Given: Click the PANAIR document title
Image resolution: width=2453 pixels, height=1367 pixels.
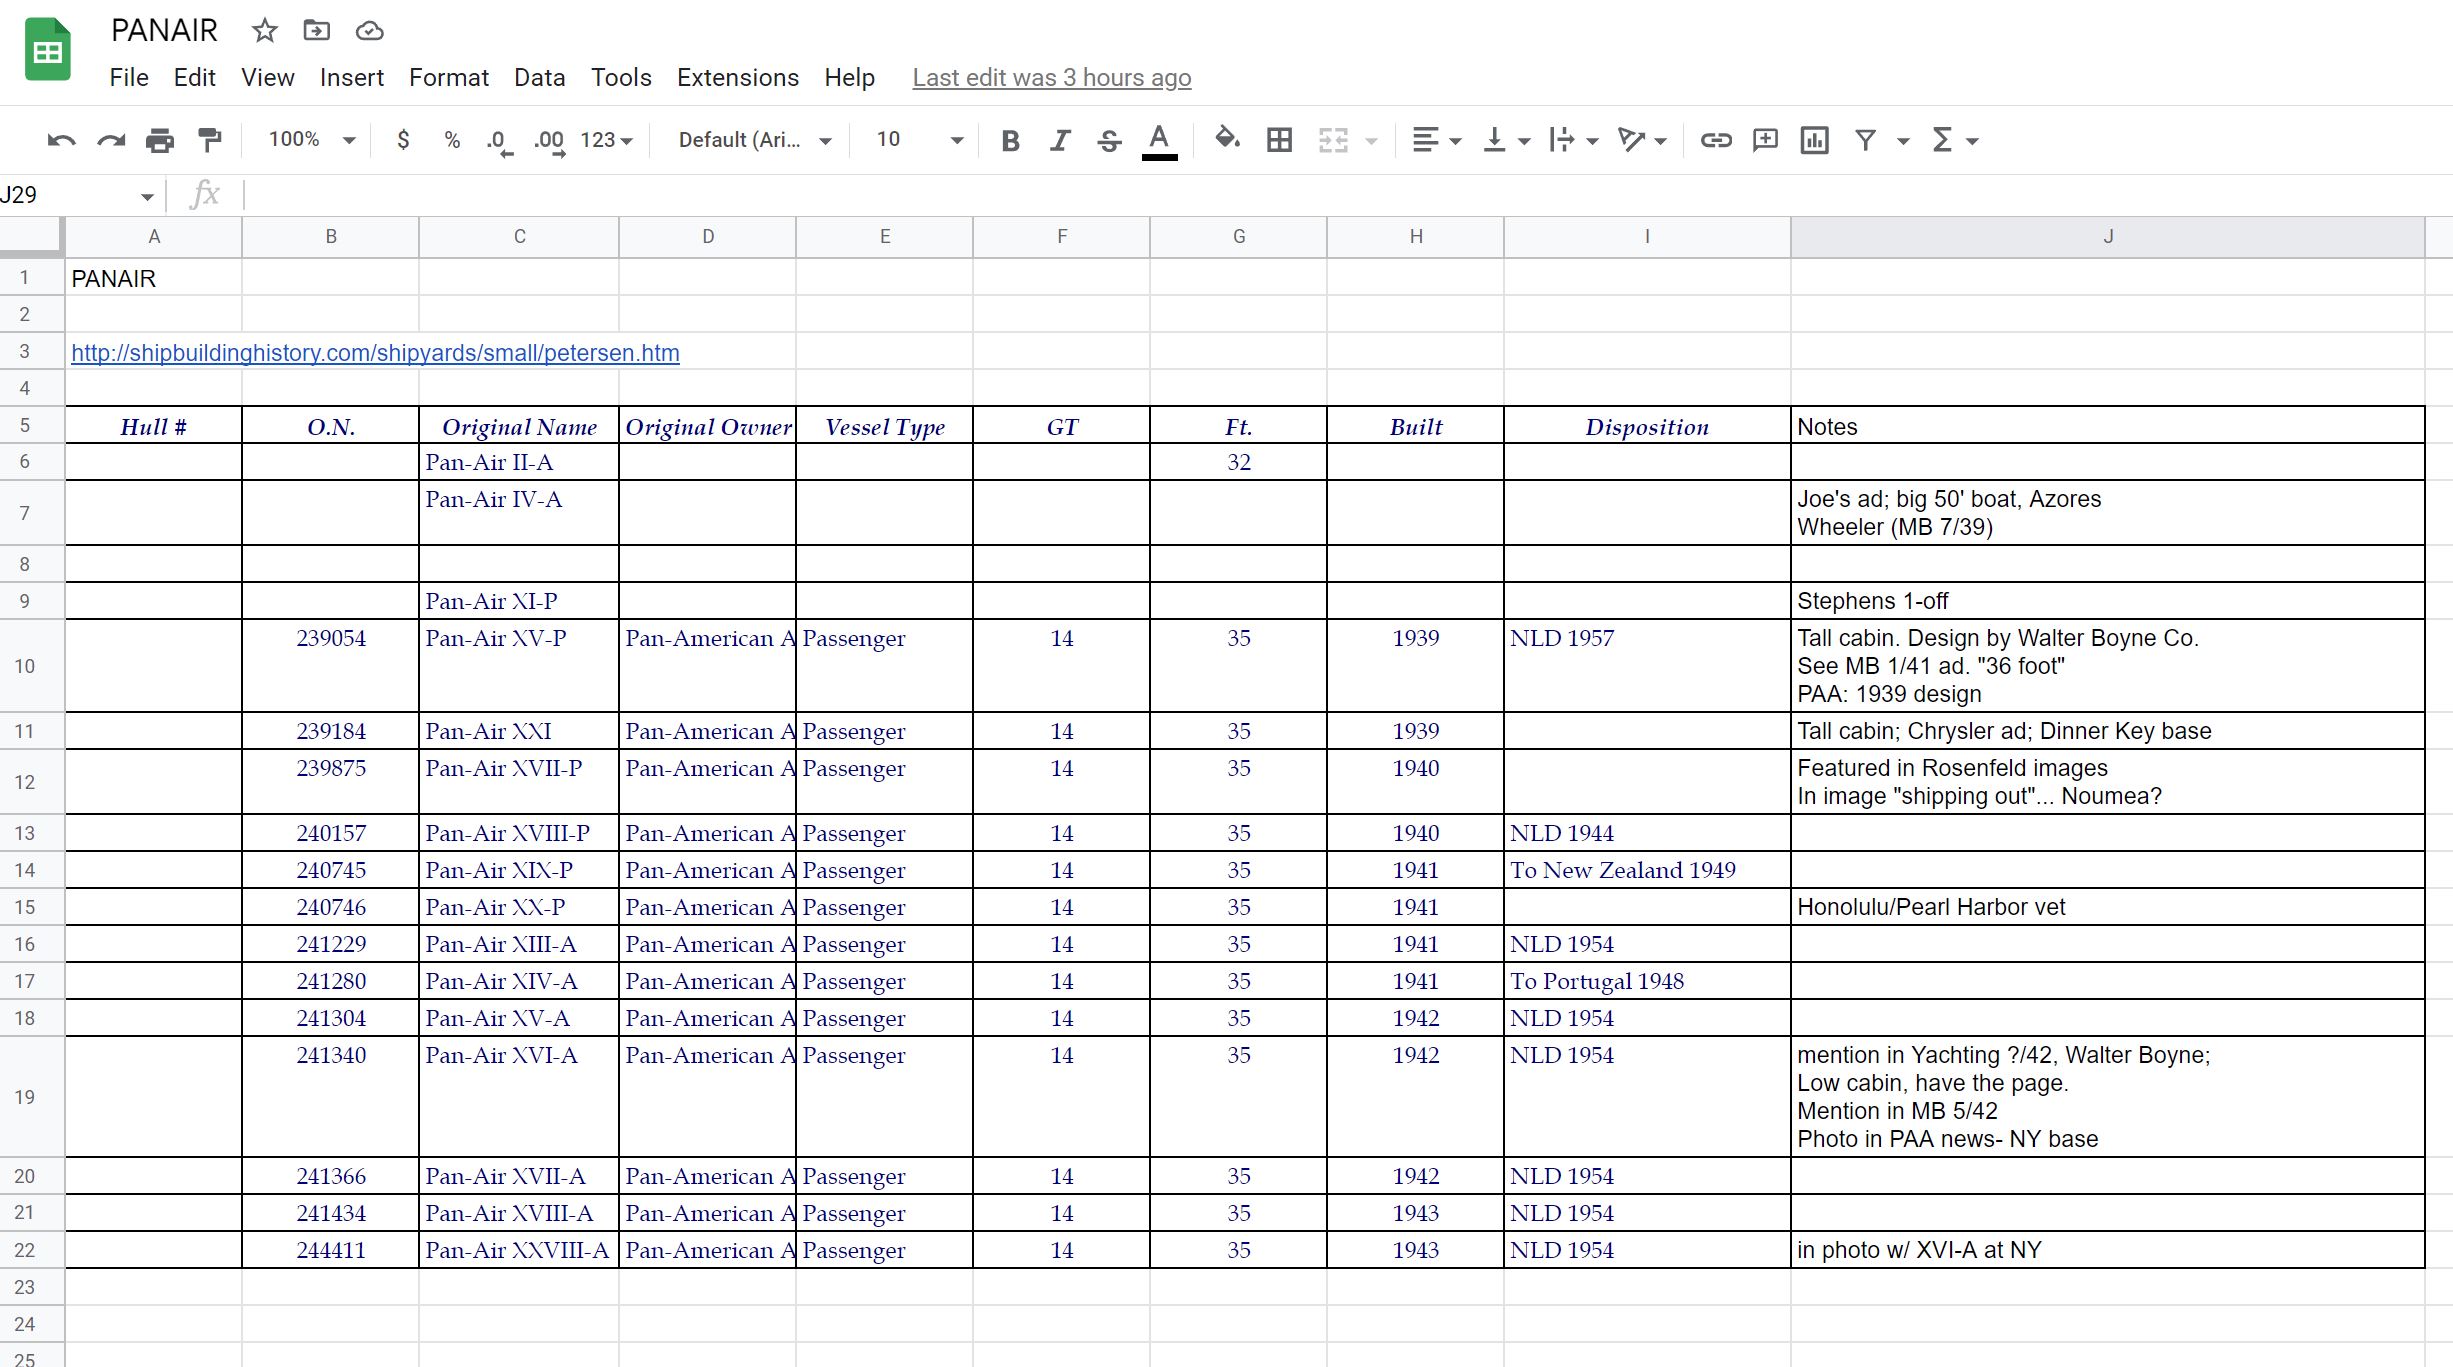Looking at the screenshot, I should 164,31.
